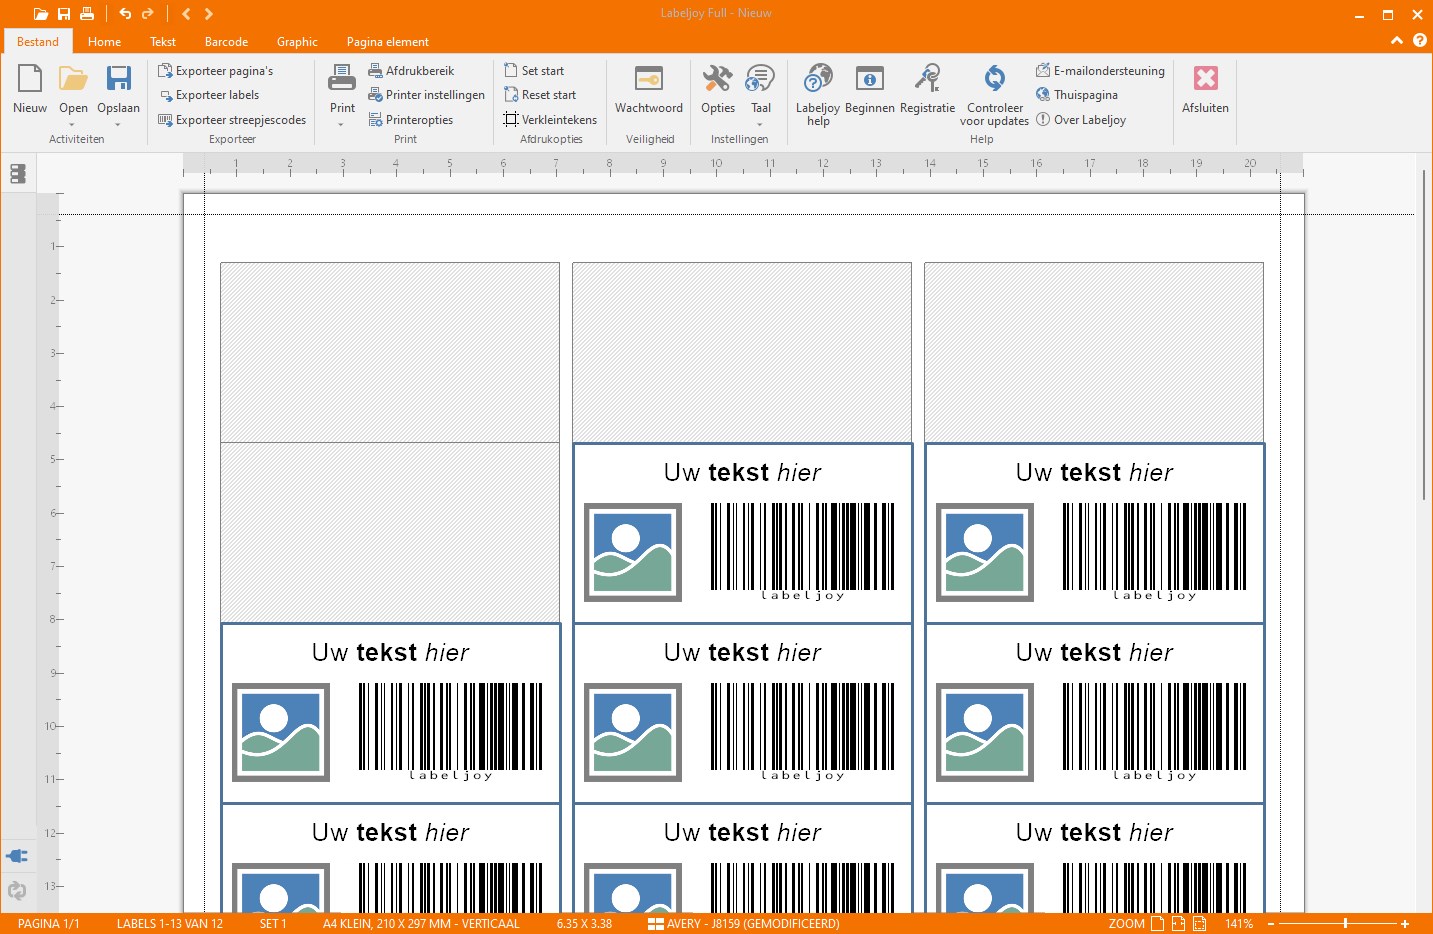The height and width of the screenshot is (934, 1433).
Task: Click print icon in title bar
Action: coord(87,14)
